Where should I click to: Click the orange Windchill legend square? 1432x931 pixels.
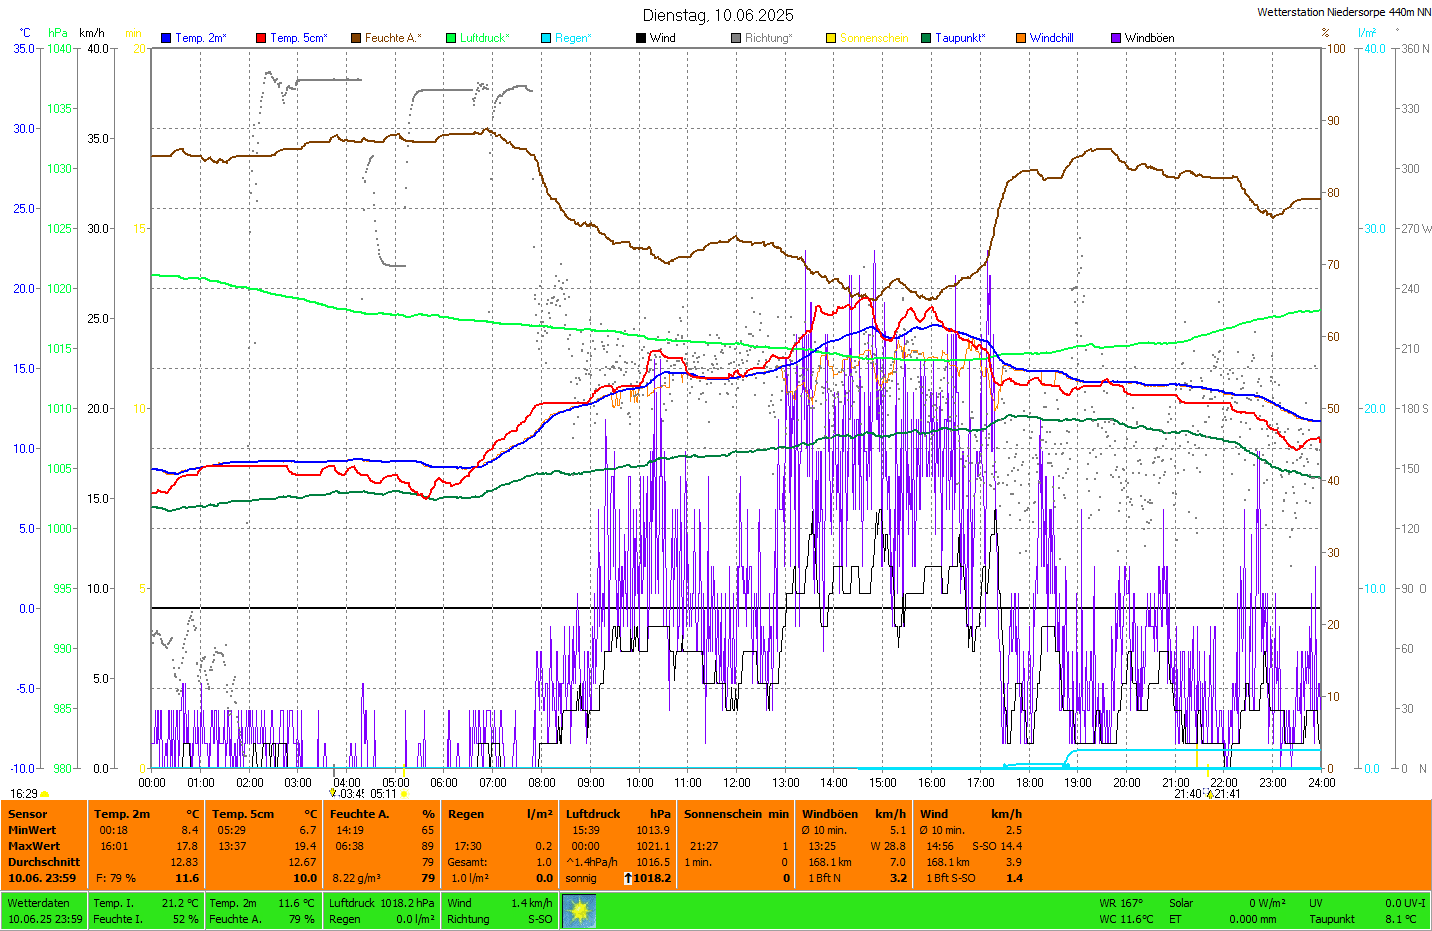coord(1021,38)
